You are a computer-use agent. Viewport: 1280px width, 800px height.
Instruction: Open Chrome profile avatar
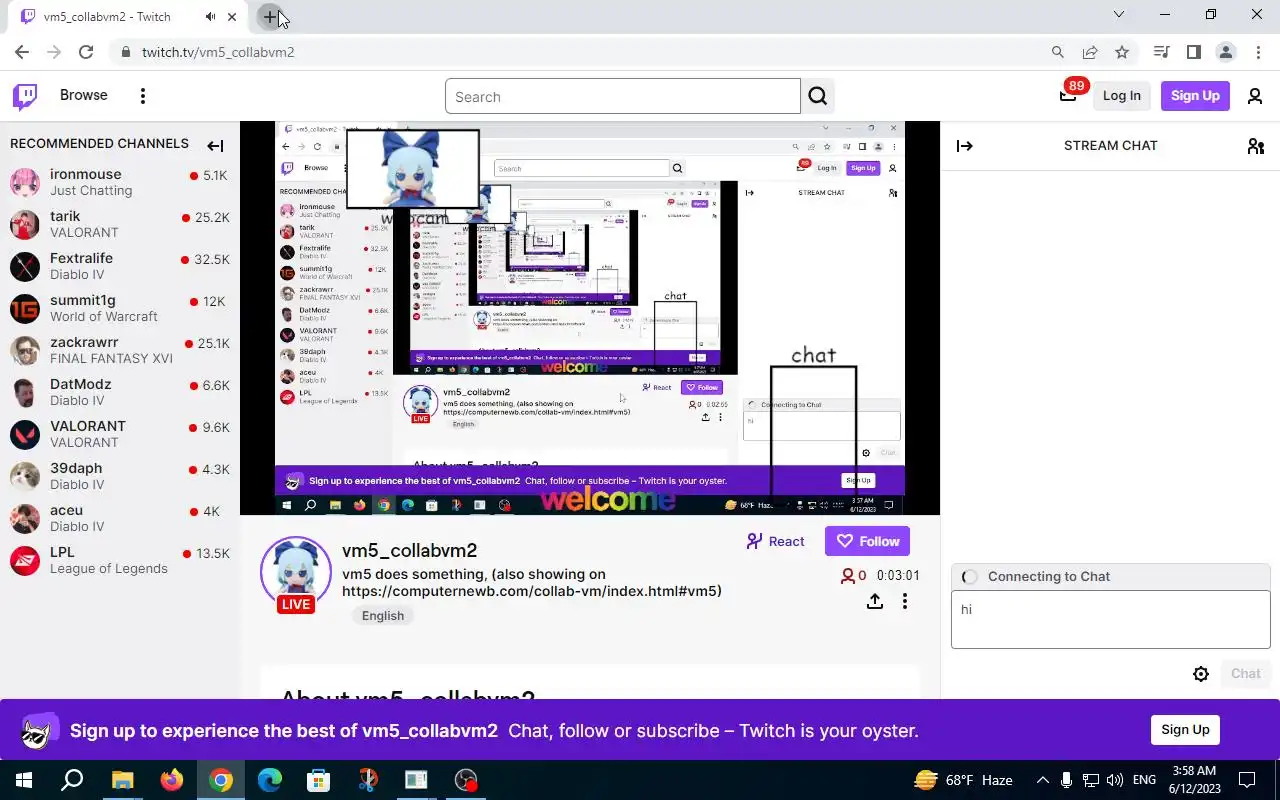tap(1225, 52)
